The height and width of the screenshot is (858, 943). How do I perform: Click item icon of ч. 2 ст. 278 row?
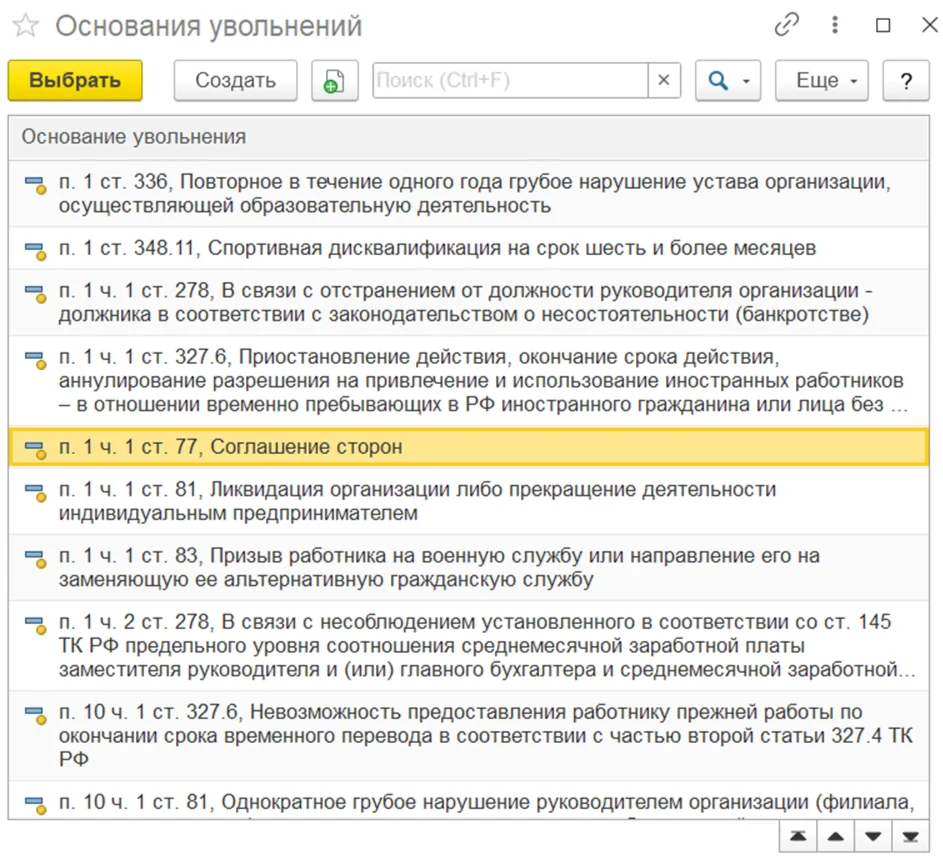(35, 625)
